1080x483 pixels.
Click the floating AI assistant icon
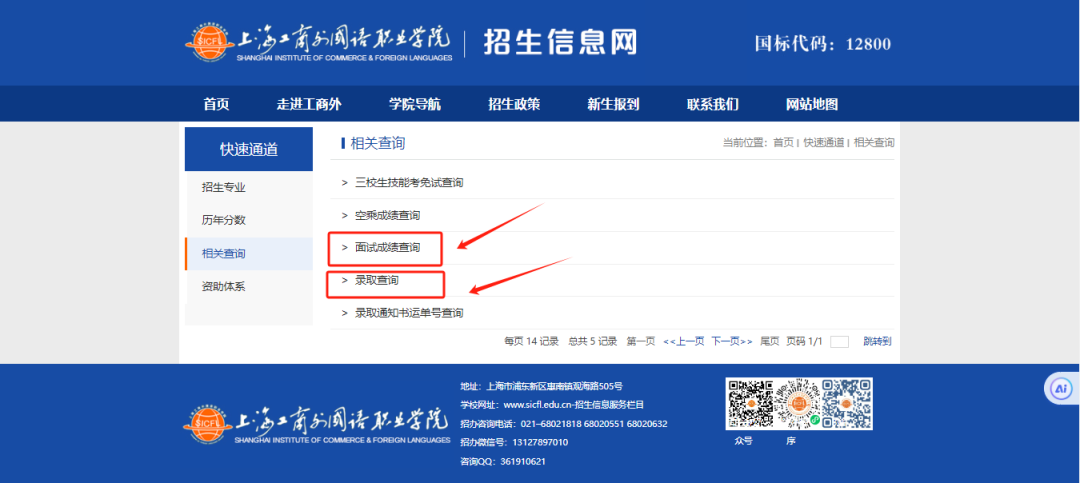pyautogui.click(x=1061, y=388)
